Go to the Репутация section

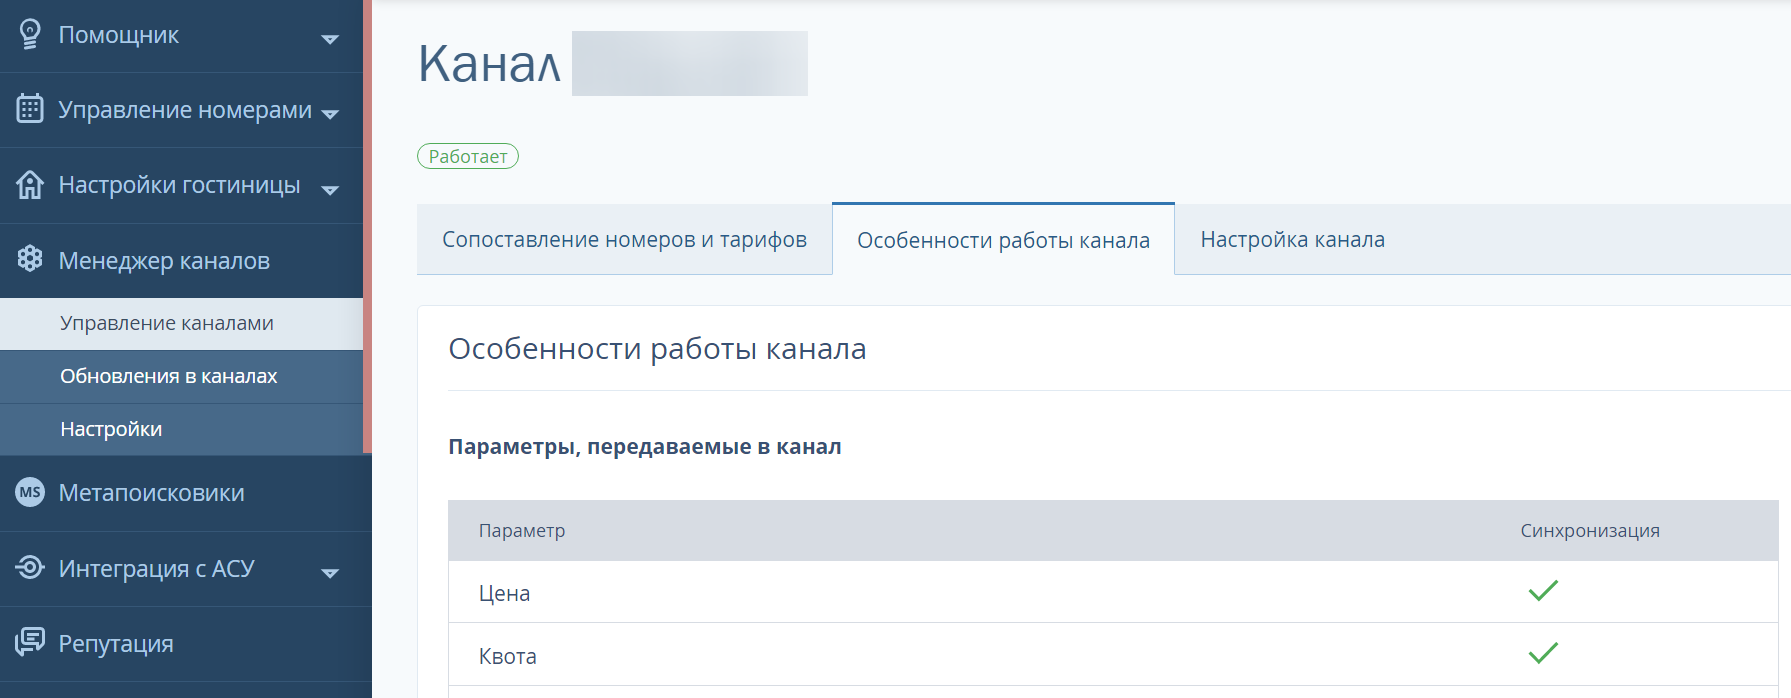[185, 643]
